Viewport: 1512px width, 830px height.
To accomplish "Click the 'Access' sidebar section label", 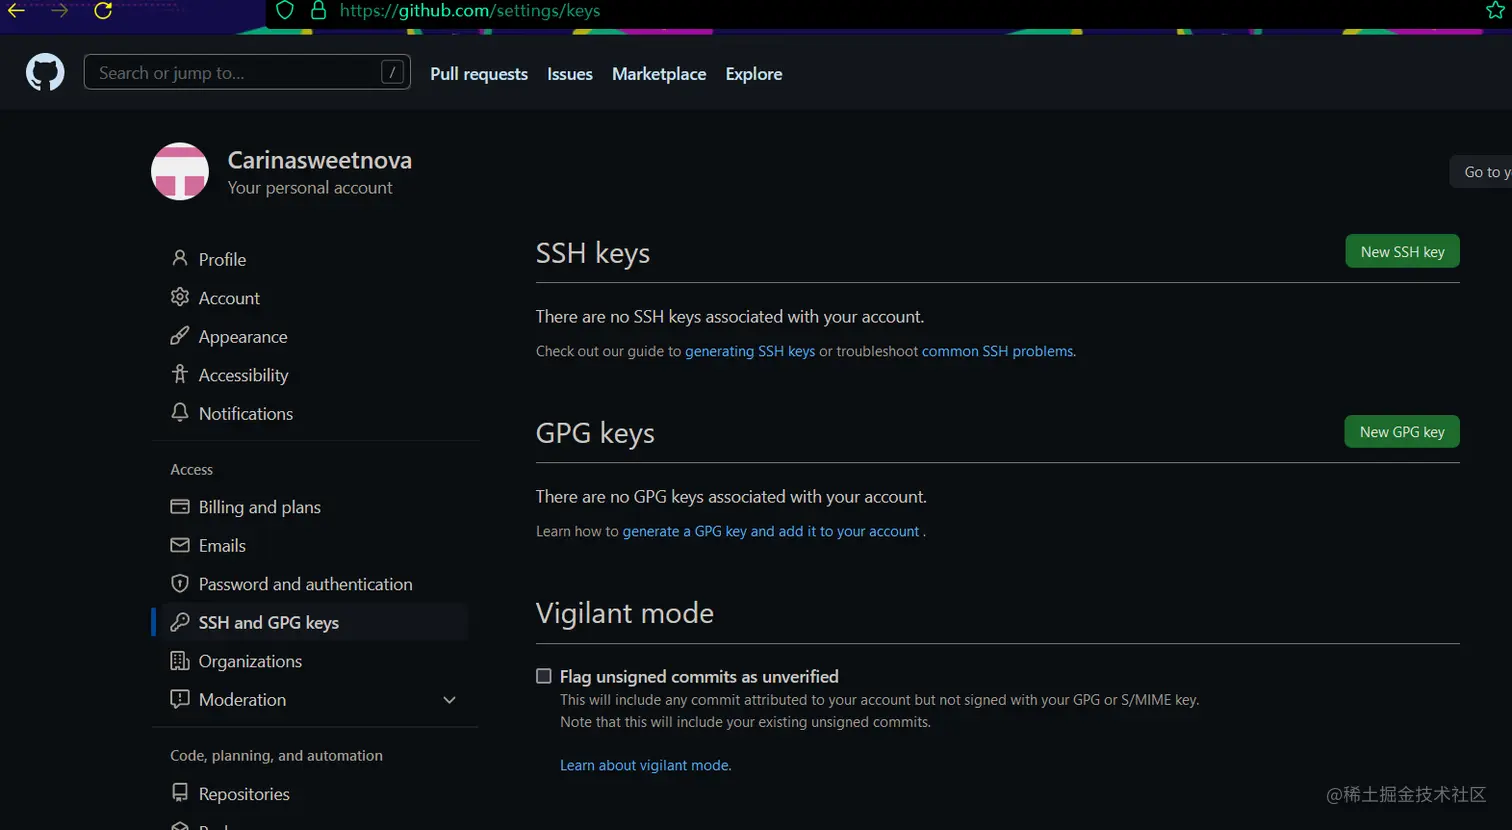I will pyautogui.click(x=191, y=469).
